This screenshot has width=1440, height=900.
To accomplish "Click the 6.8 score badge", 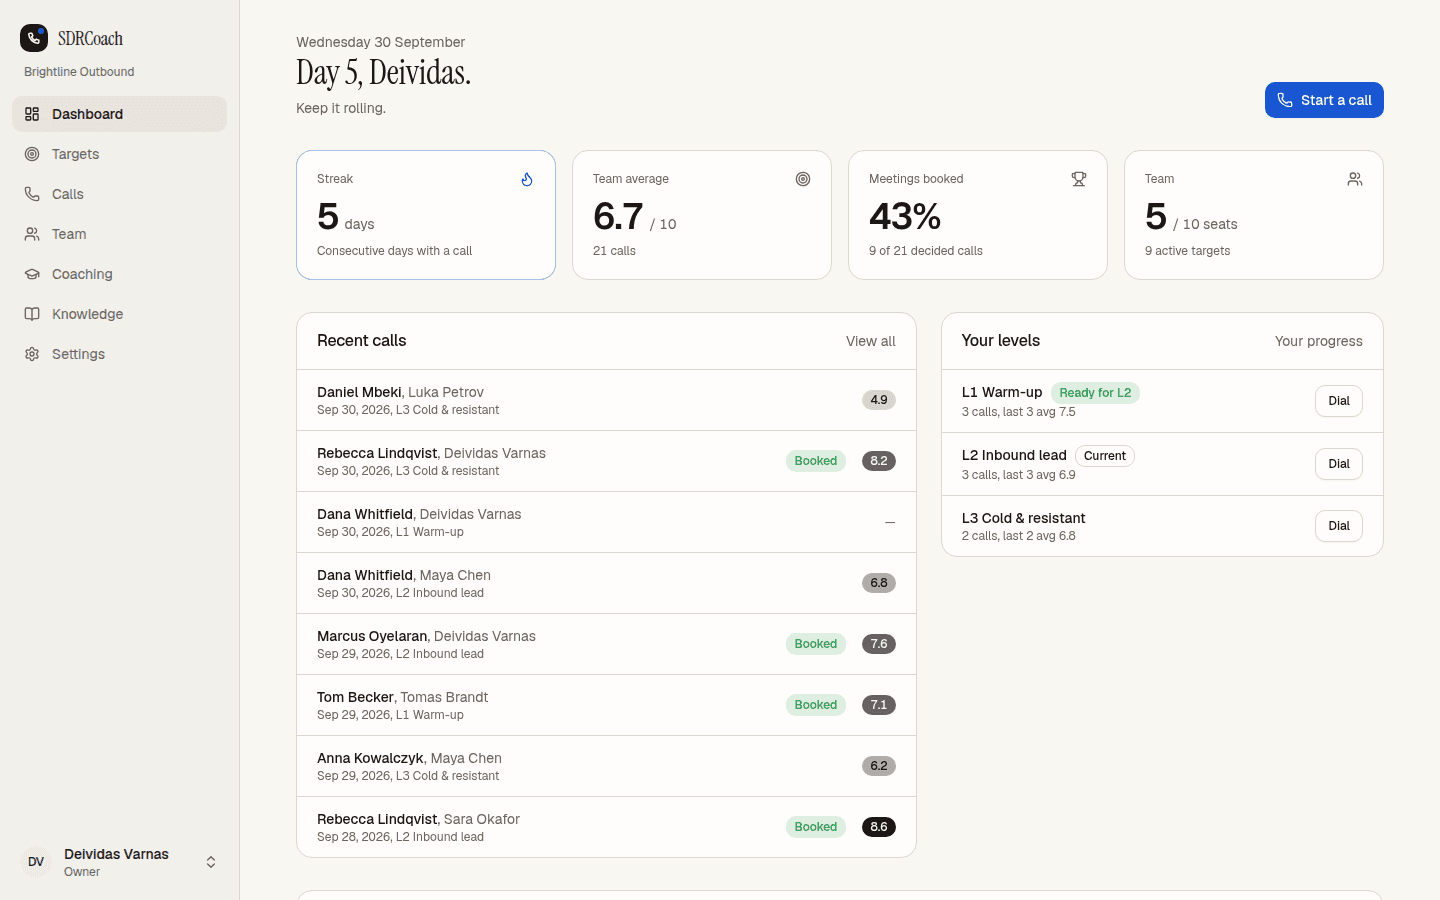I will click(879, 583).
